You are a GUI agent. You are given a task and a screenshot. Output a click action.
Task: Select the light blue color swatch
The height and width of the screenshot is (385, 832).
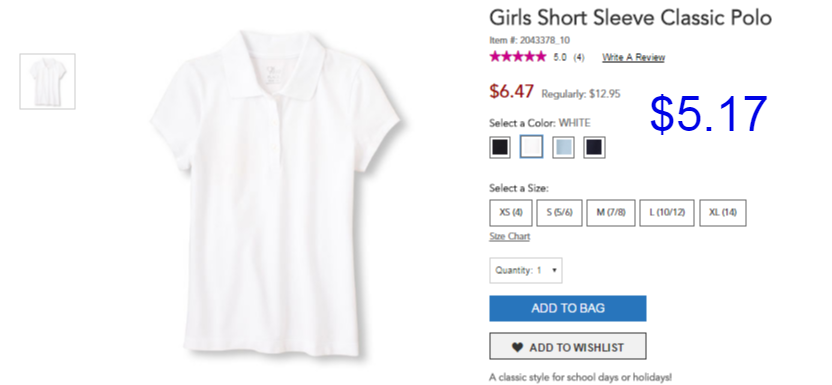(x=563, y=147)
